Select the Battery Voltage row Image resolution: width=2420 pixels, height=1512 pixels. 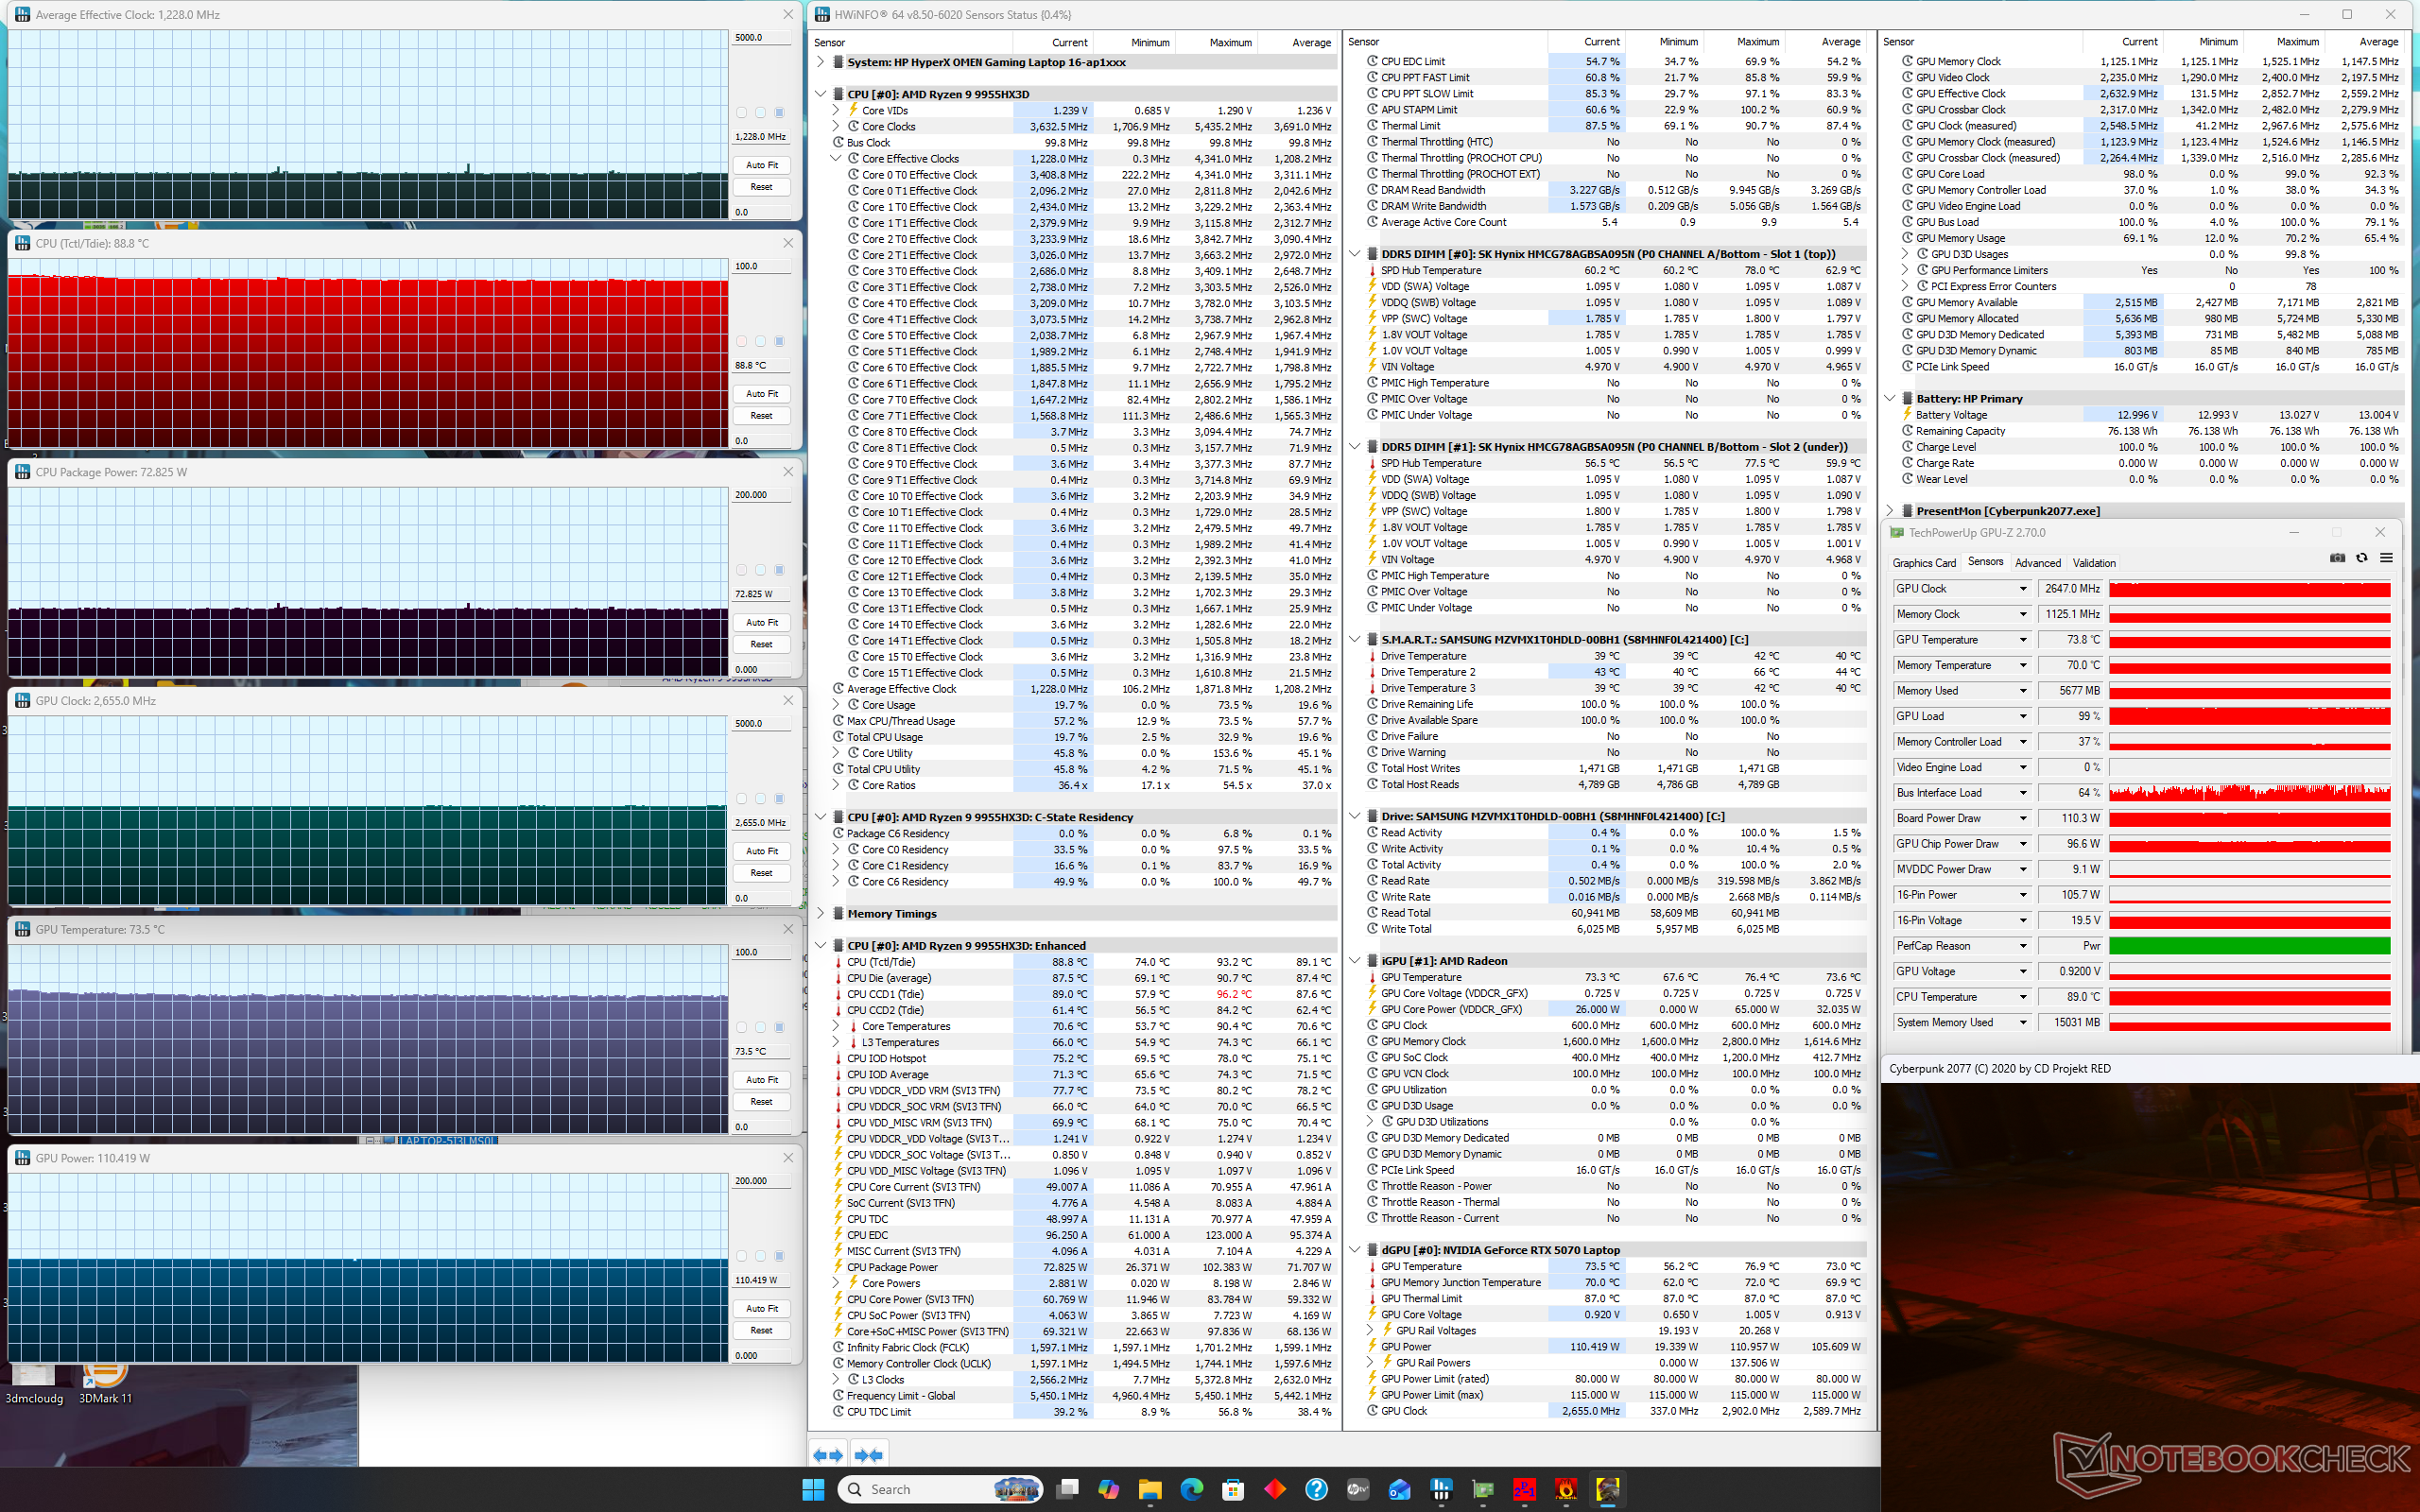pos(2143,415)
